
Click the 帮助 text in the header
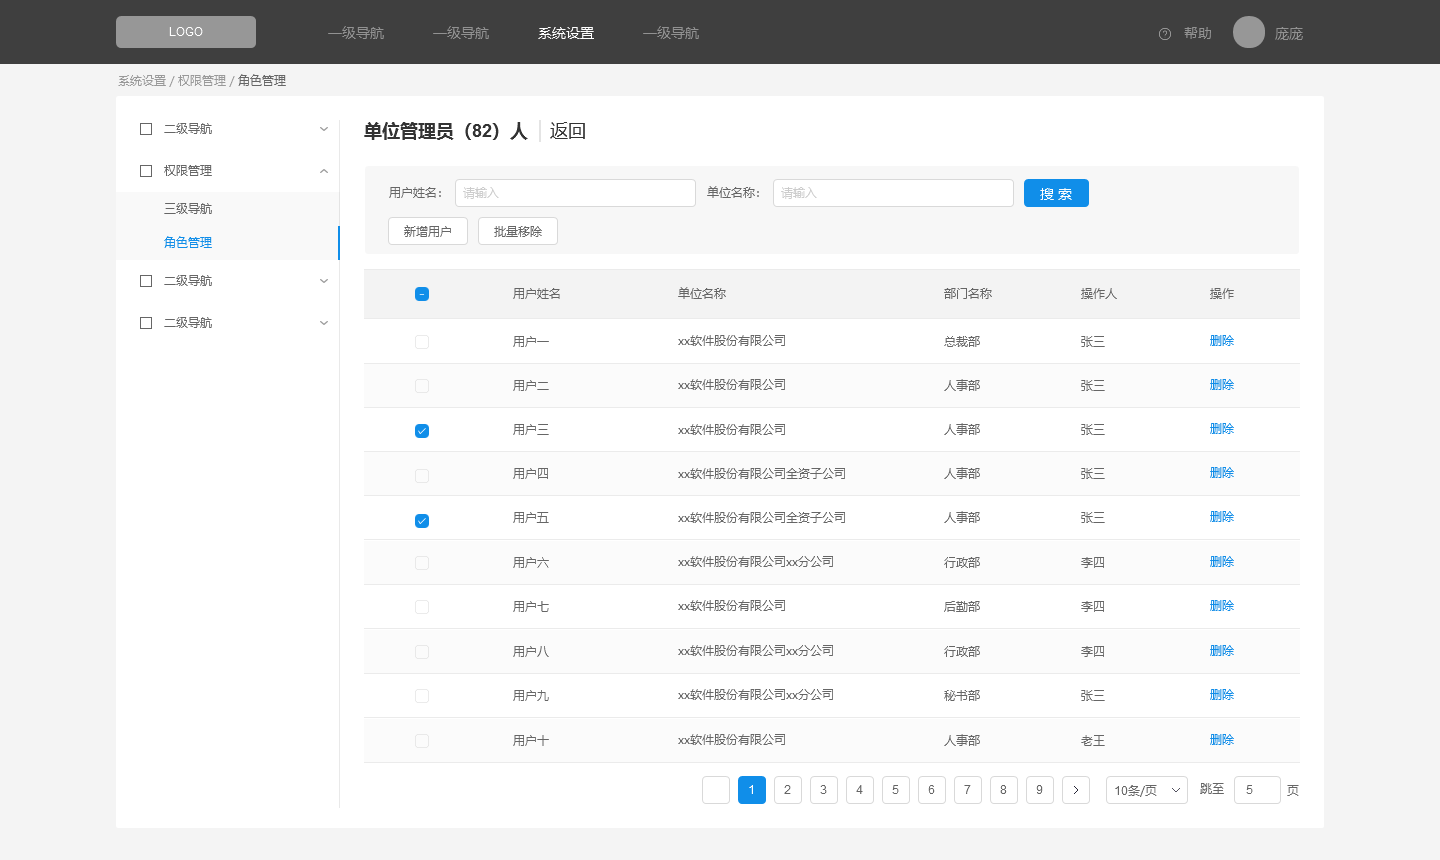[1198, 34]
